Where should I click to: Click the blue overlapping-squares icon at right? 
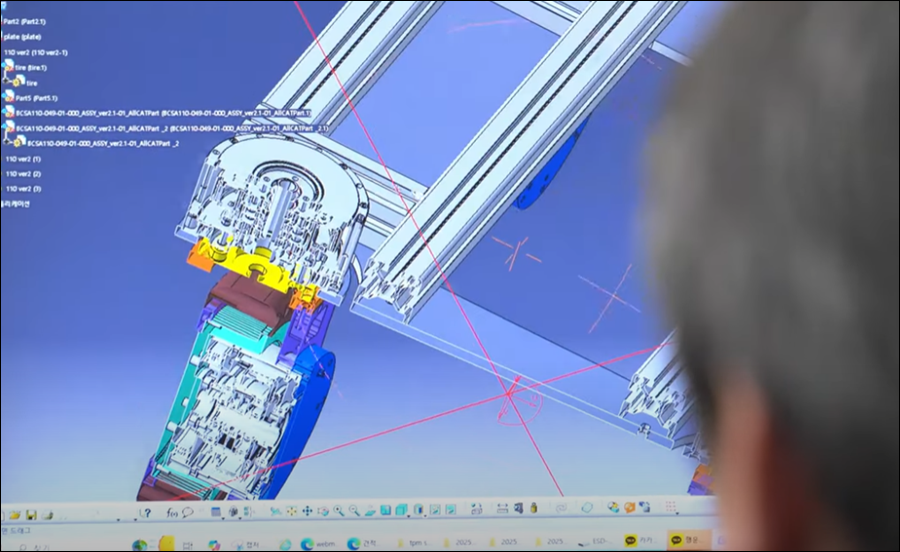(645, 507)
